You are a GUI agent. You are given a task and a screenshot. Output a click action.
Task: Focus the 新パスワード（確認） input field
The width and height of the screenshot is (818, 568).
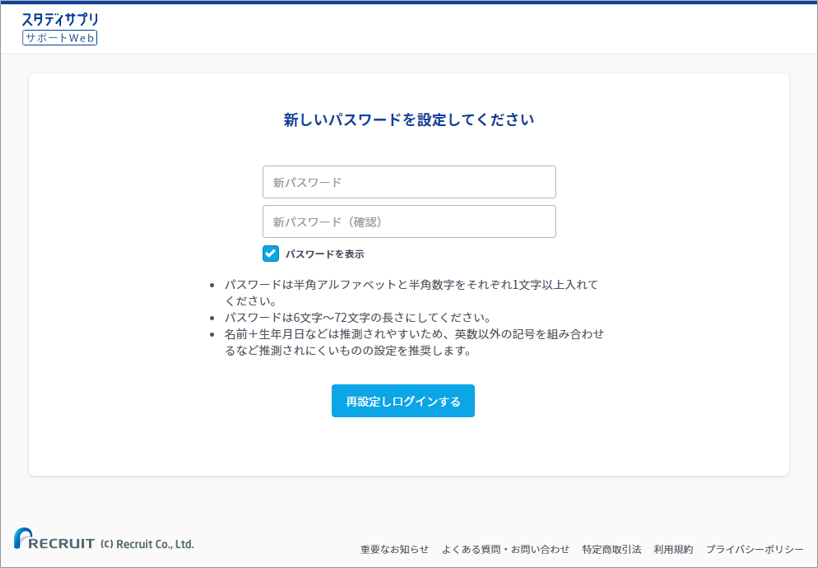click(x=409, y=222)
